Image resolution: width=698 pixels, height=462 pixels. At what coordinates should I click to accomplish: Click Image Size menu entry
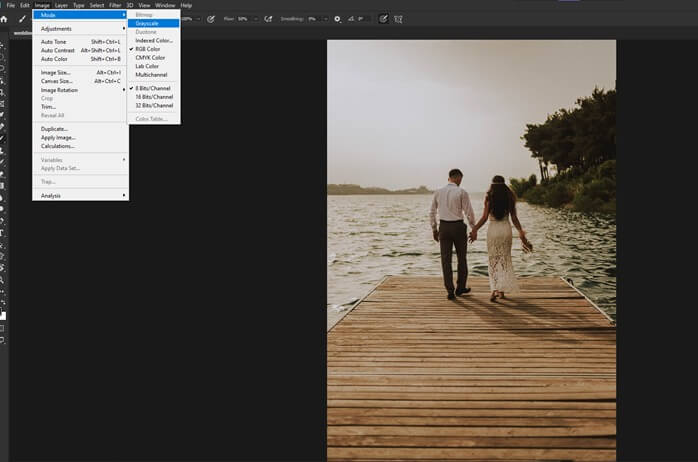coord(56,73)
